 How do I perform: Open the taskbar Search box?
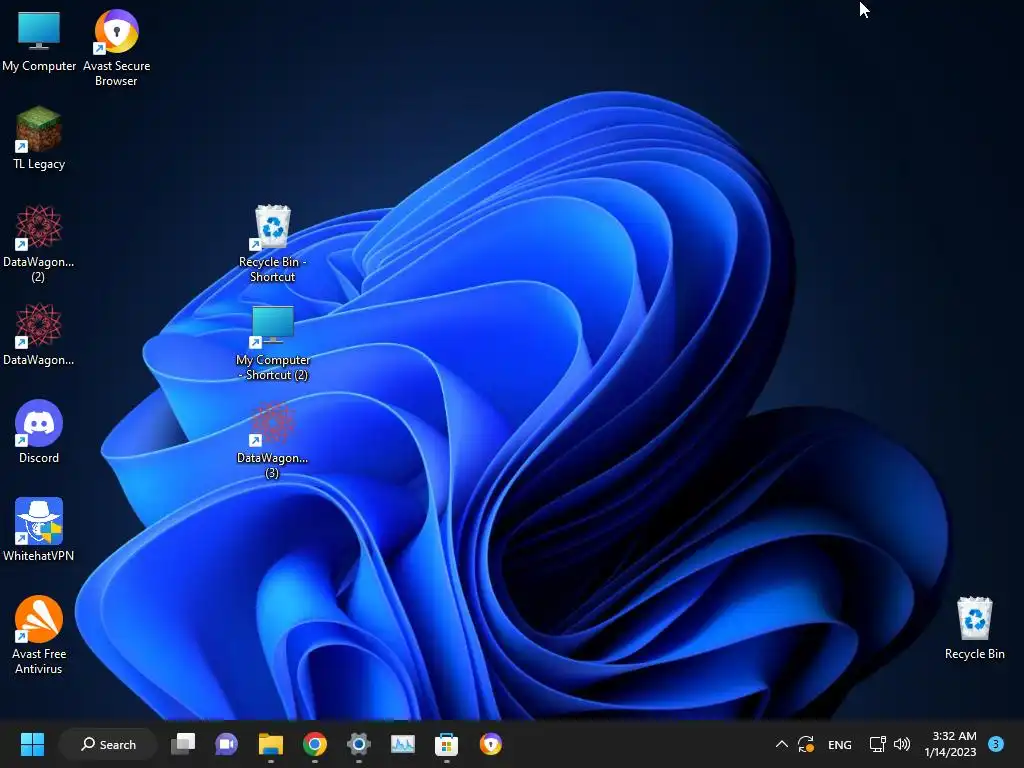[x=108, y=744]
